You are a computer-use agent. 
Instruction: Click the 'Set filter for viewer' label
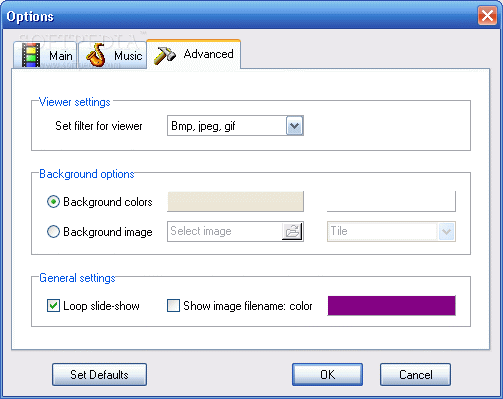coord(99,126)
